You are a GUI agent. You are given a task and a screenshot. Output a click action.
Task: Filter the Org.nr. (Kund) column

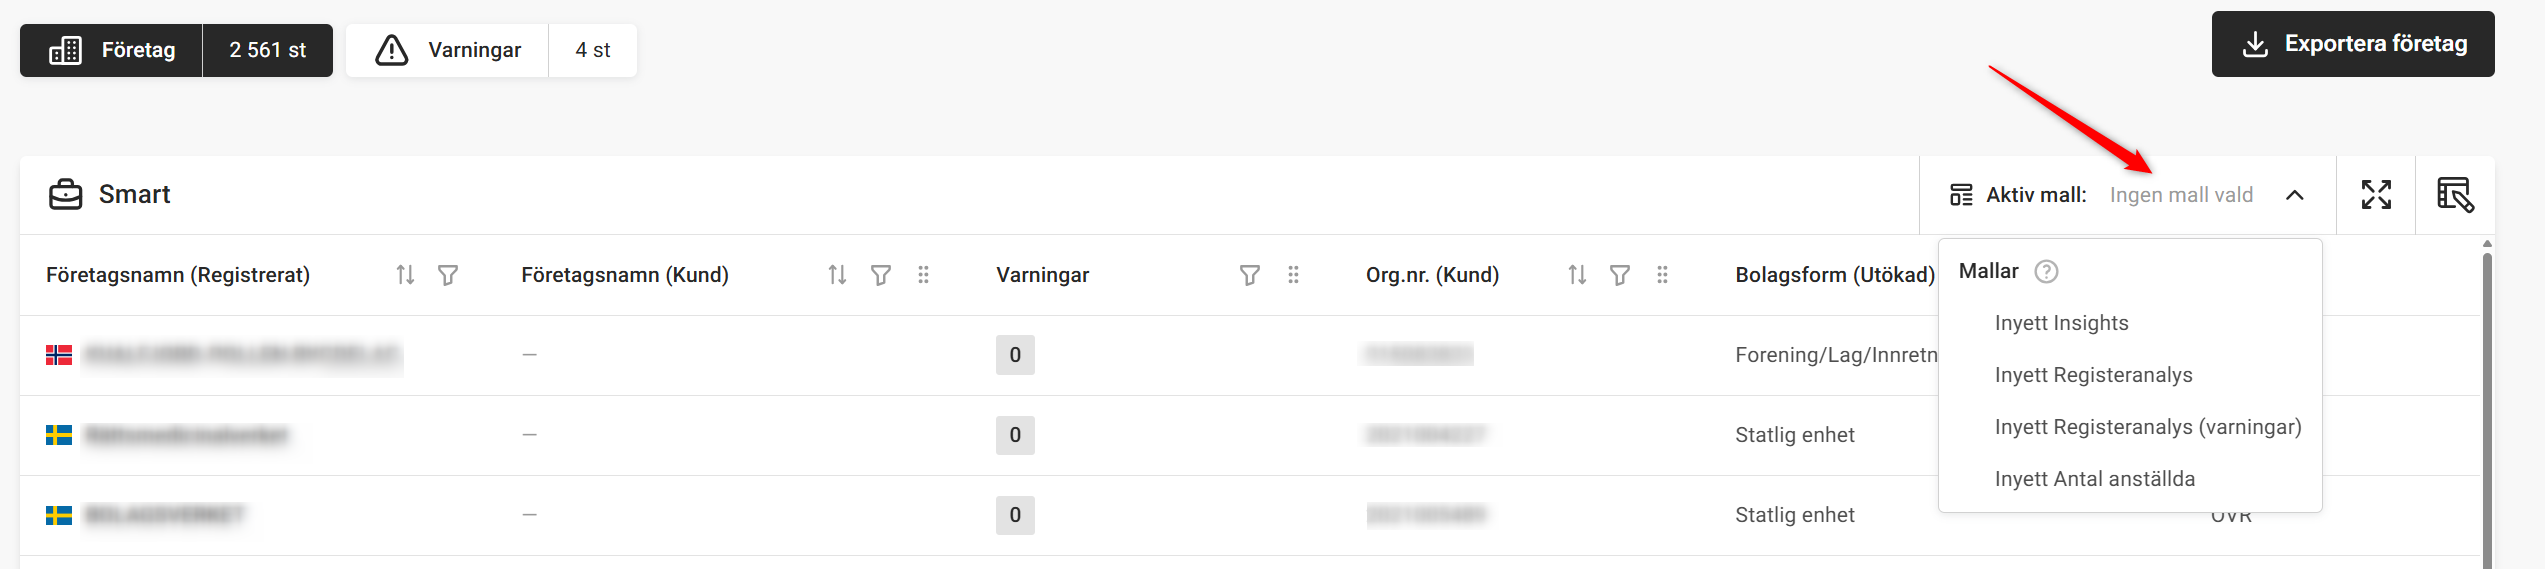pyautogui.click(x=1620, y=275)
